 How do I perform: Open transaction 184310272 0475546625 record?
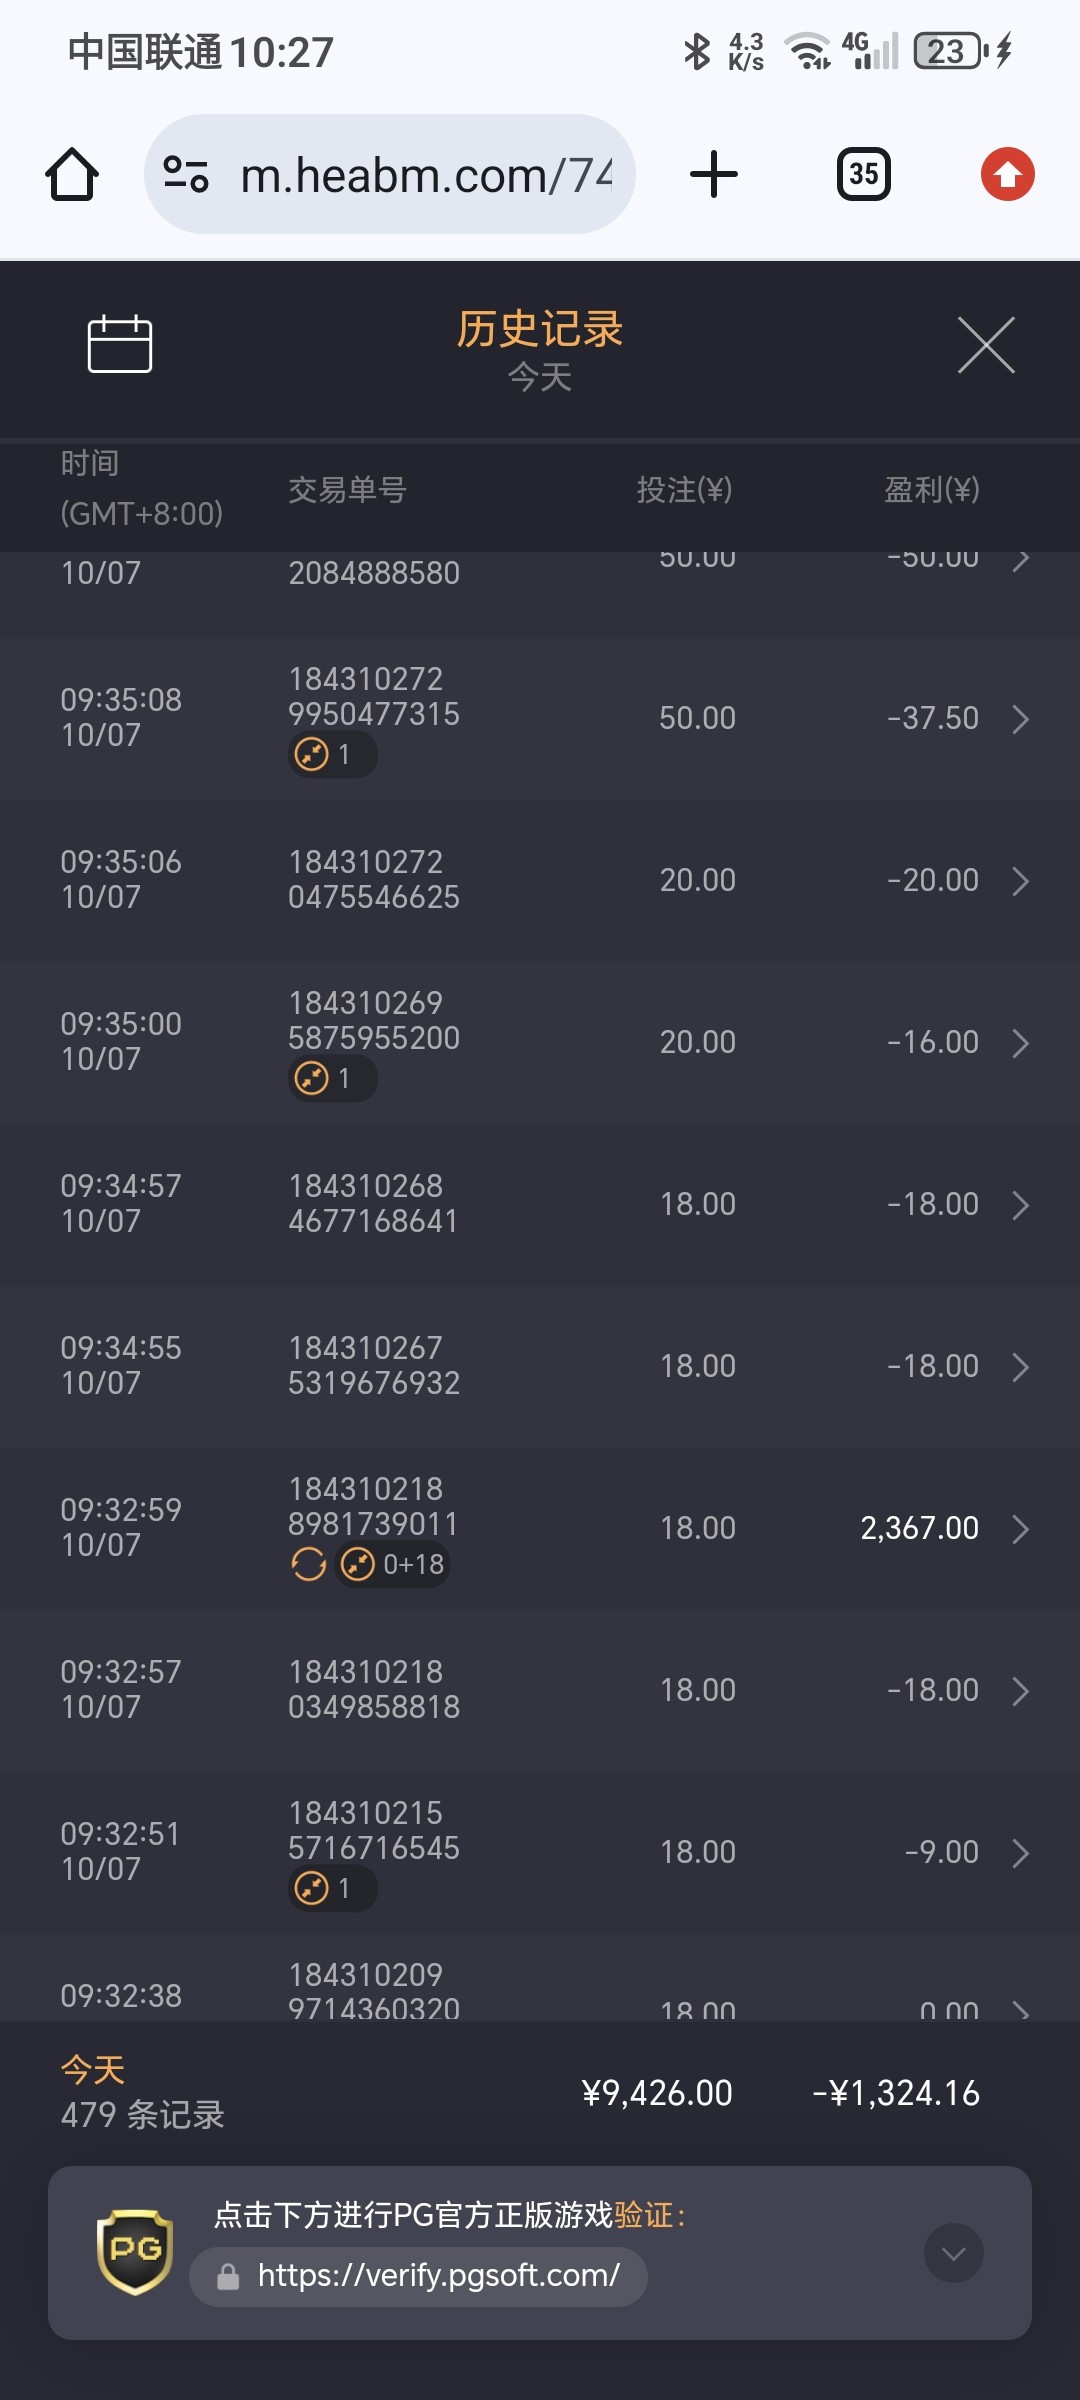374,880
